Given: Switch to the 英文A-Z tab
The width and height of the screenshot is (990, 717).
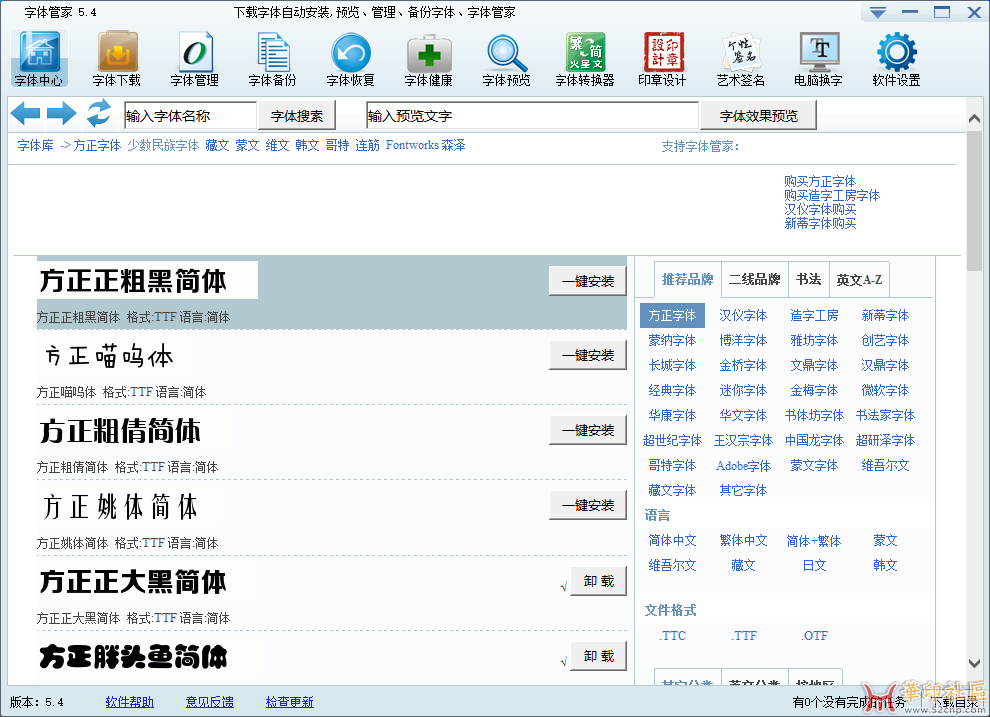Looking at the screenshot, I should 859,279.
